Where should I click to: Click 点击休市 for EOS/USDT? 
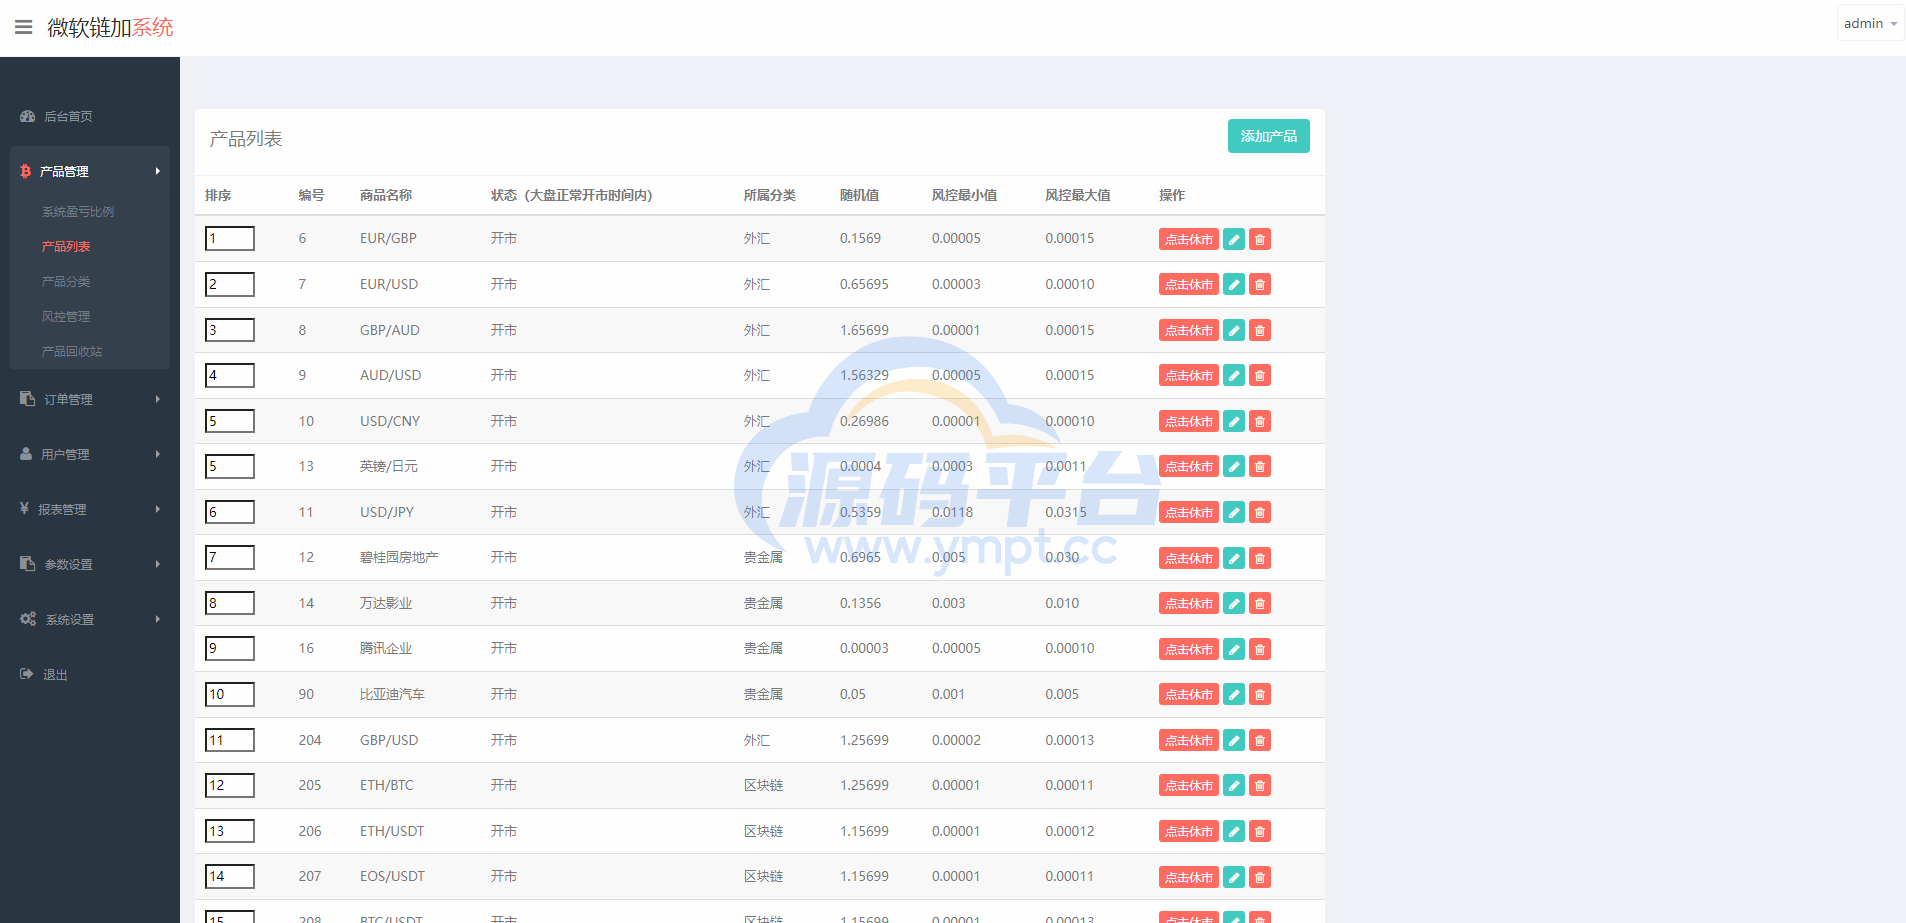click(x=1188, y=877)
